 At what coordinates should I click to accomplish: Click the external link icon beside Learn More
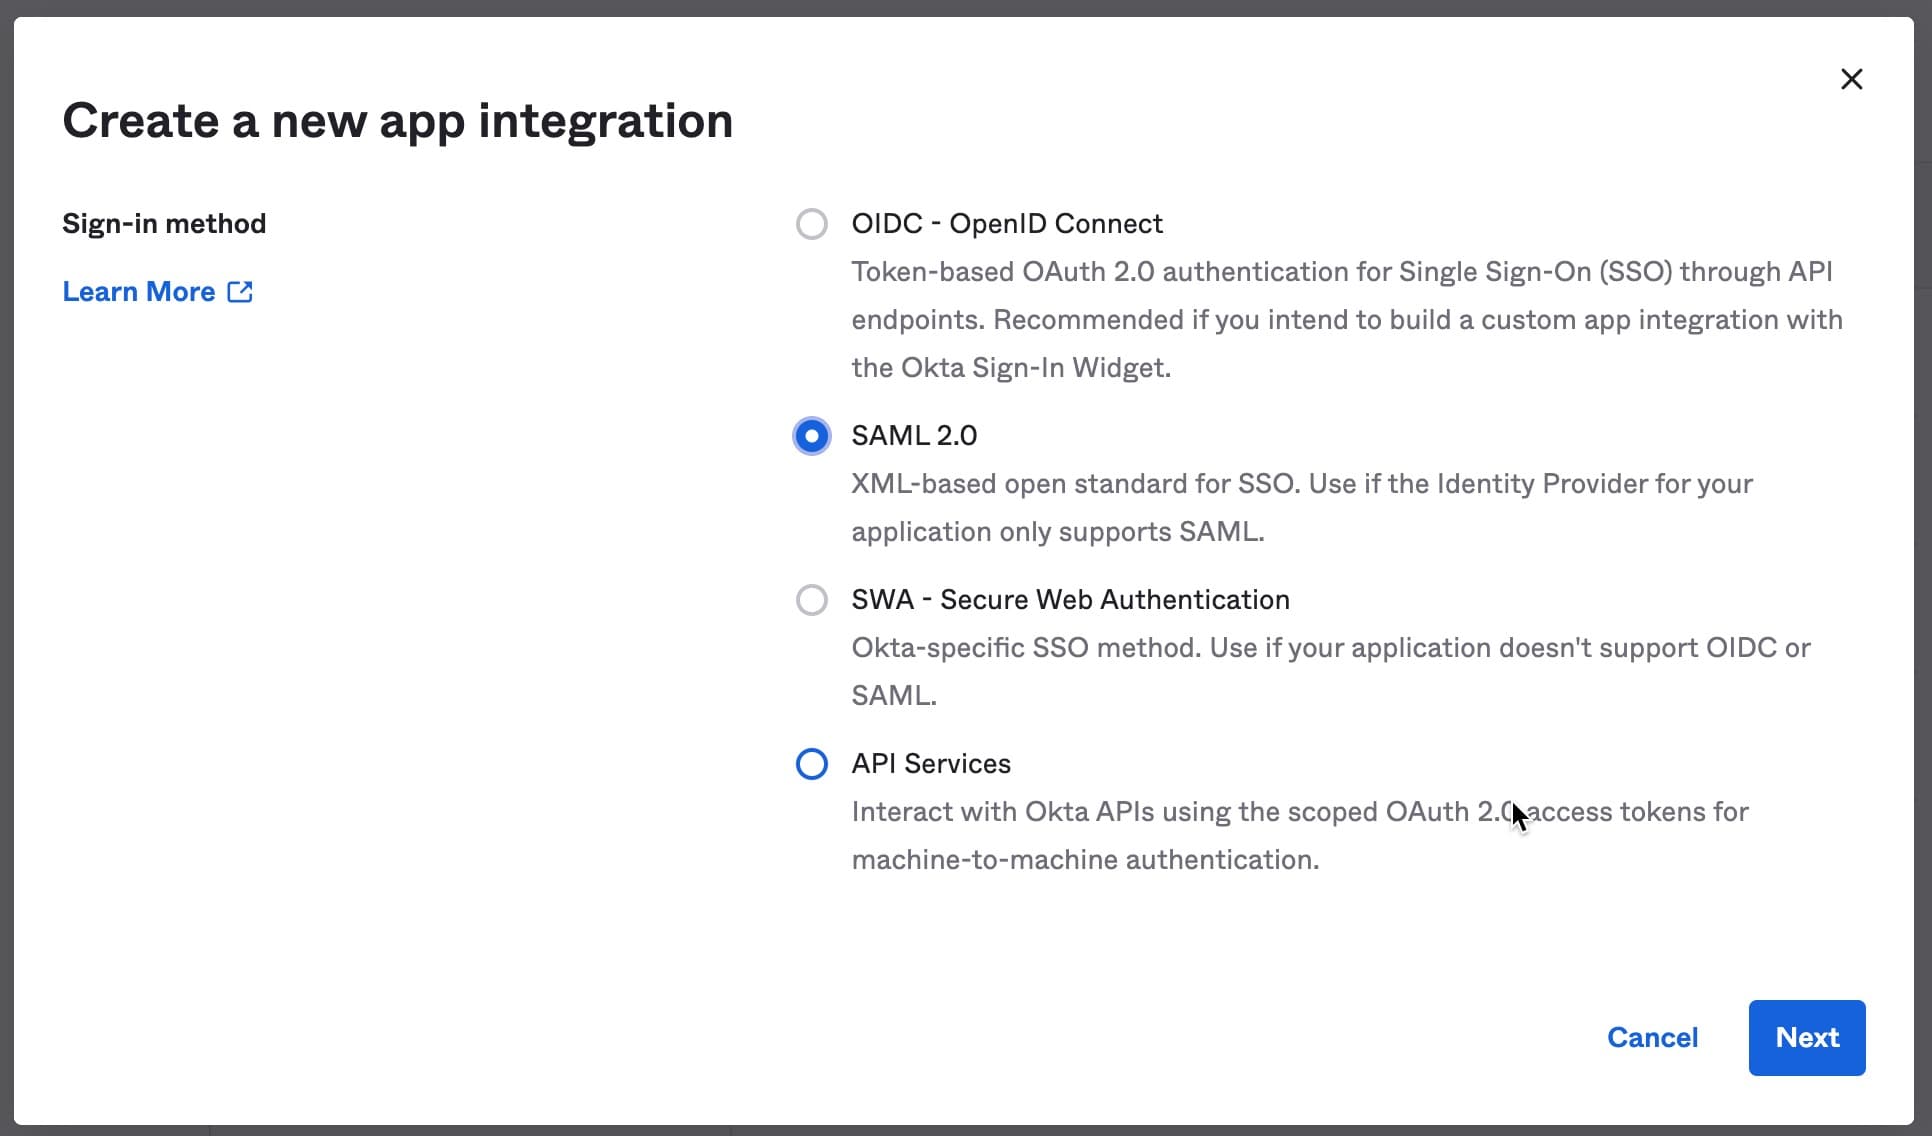240,291
